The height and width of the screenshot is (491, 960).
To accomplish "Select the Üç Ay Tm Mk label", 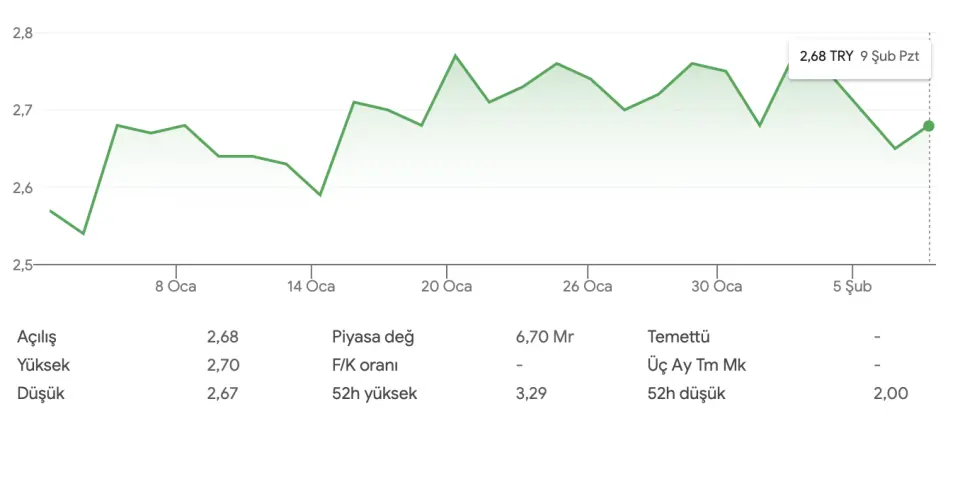I will coord(697,365).
